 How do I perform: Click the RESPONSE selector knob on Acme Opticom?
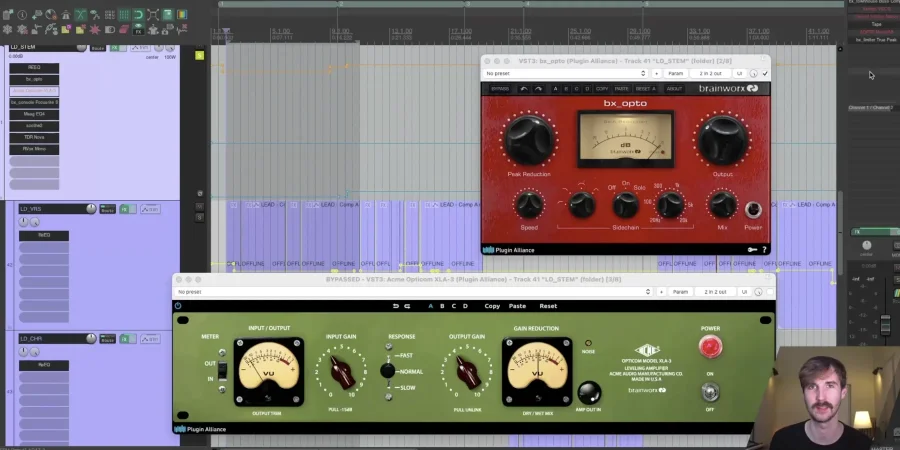pos(388,371)
